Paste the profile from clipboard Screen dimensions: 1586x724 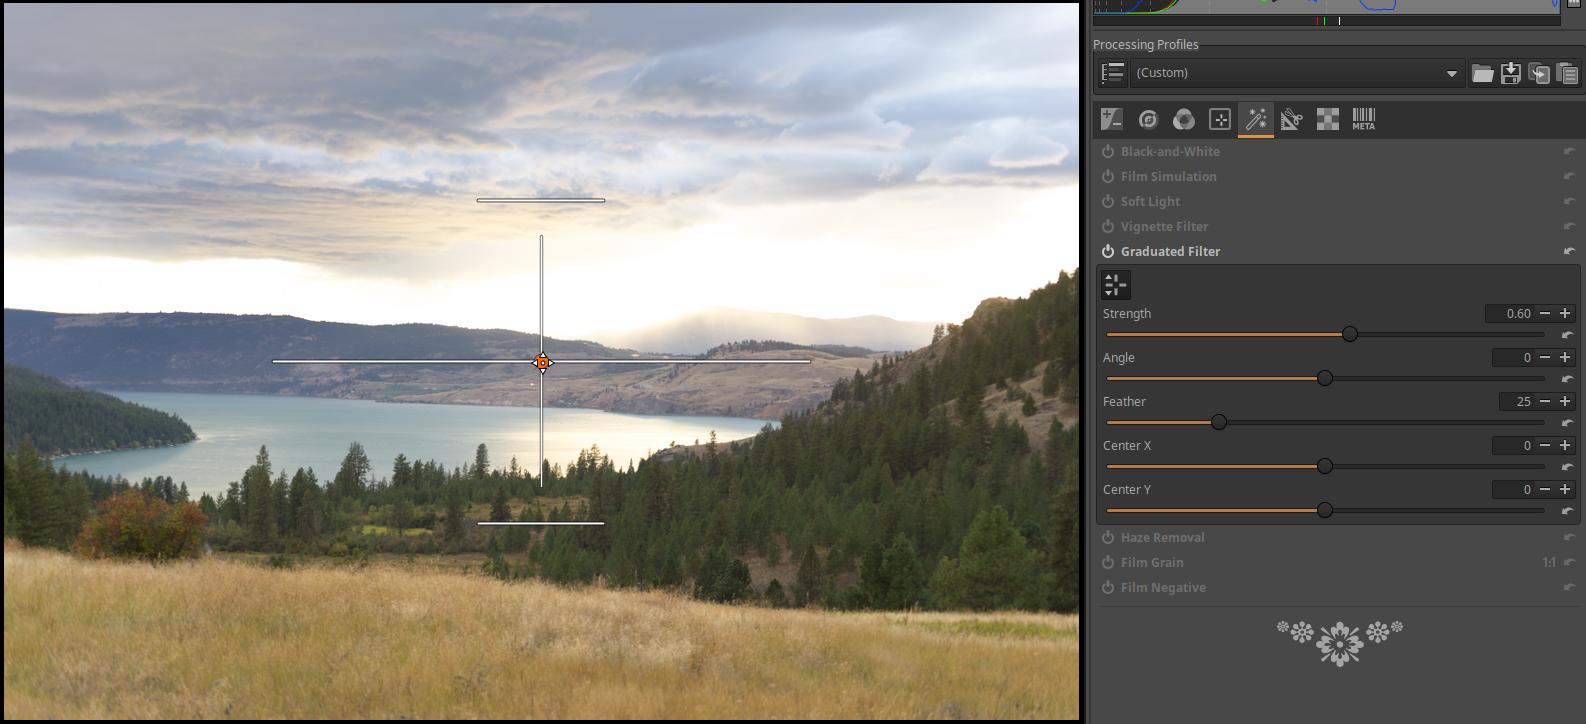pyautogui.click(x=1567, y=73)
